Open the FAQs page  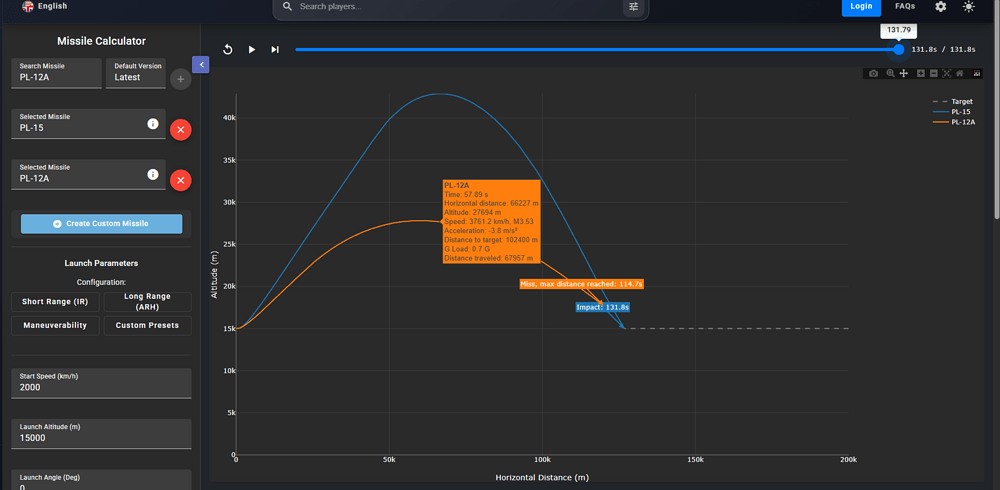coord(905,6)
